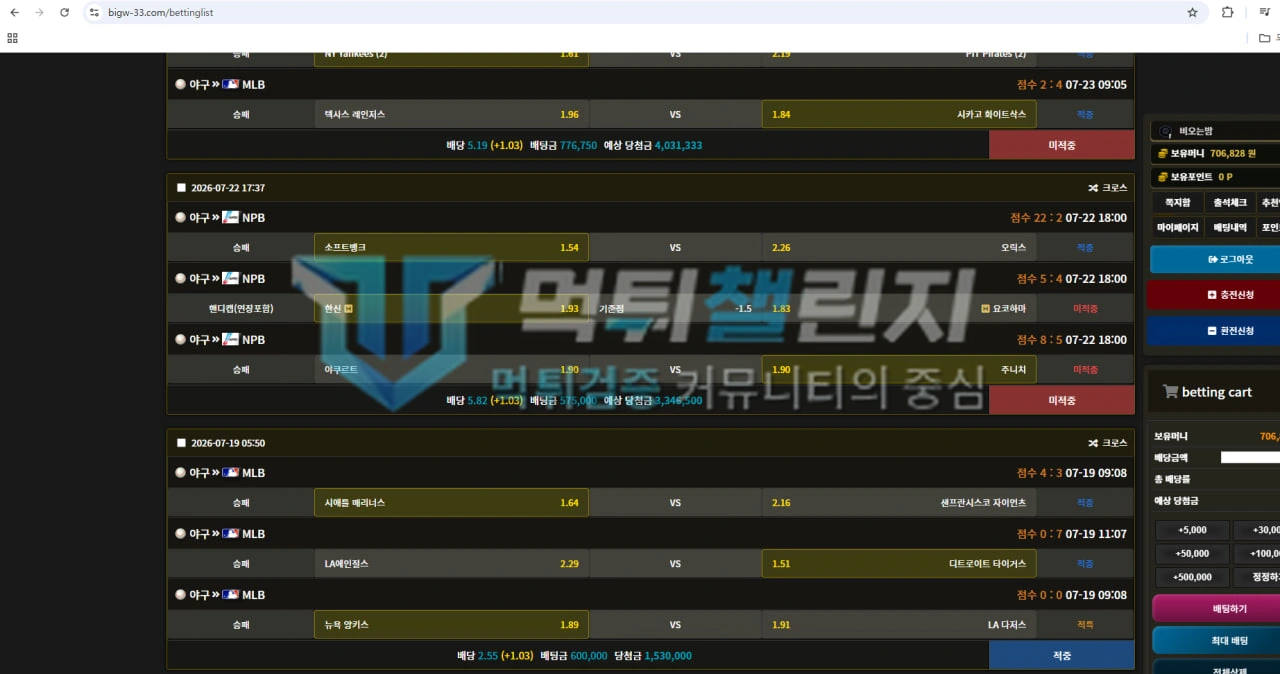The height and width of the screenshot is (674, 1280).
Task: Click the browser forward arrow
Action: (x=39, y=12)
